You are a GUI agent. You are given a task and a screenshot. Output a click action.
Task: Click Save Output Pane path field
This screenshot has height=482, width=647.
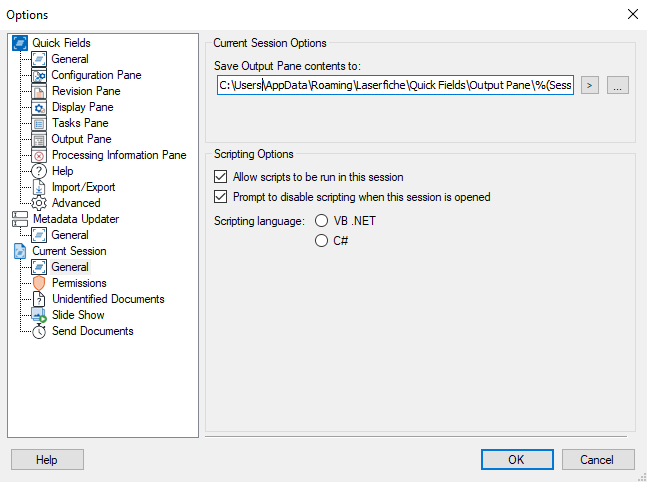tap(395, 85)
